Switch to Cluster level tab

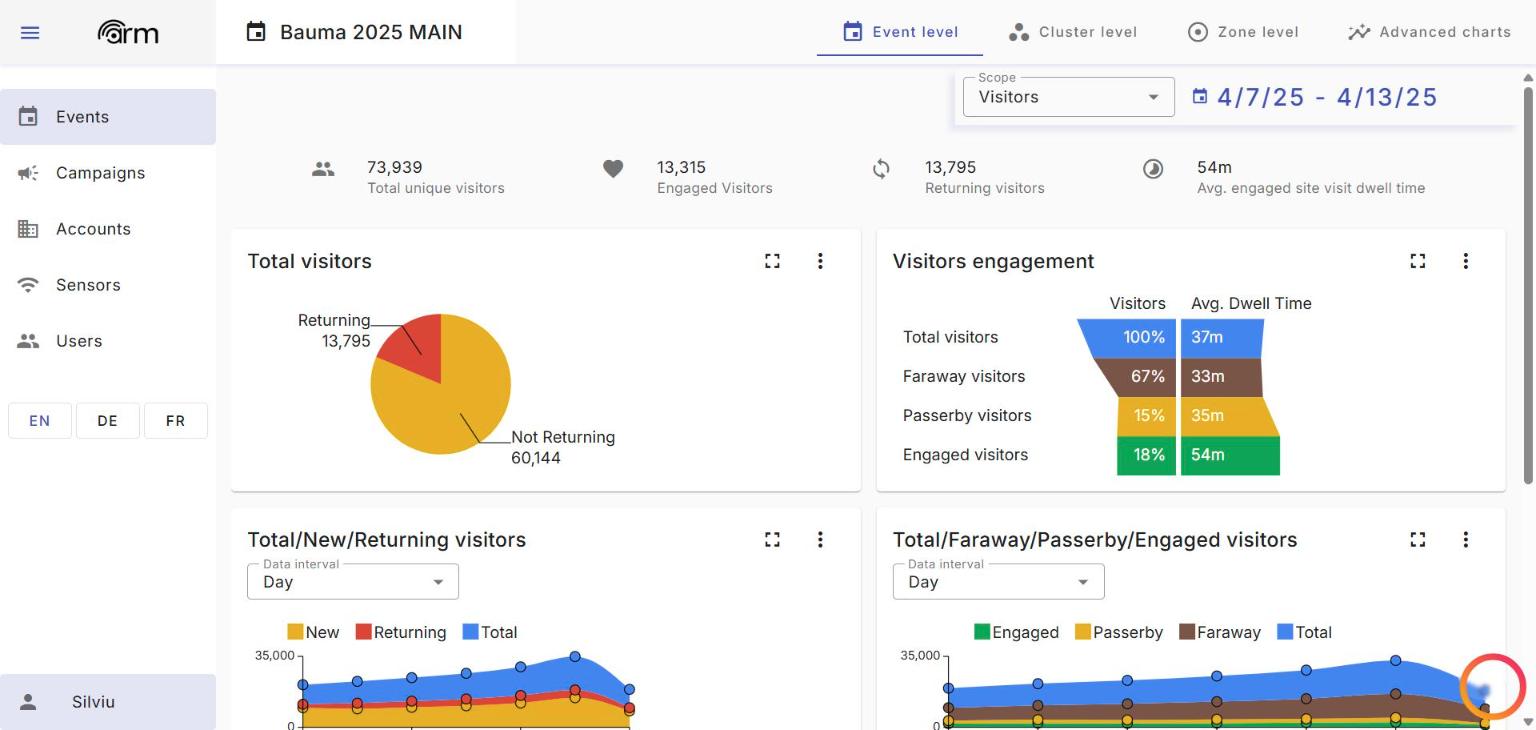coord(1072,32)
